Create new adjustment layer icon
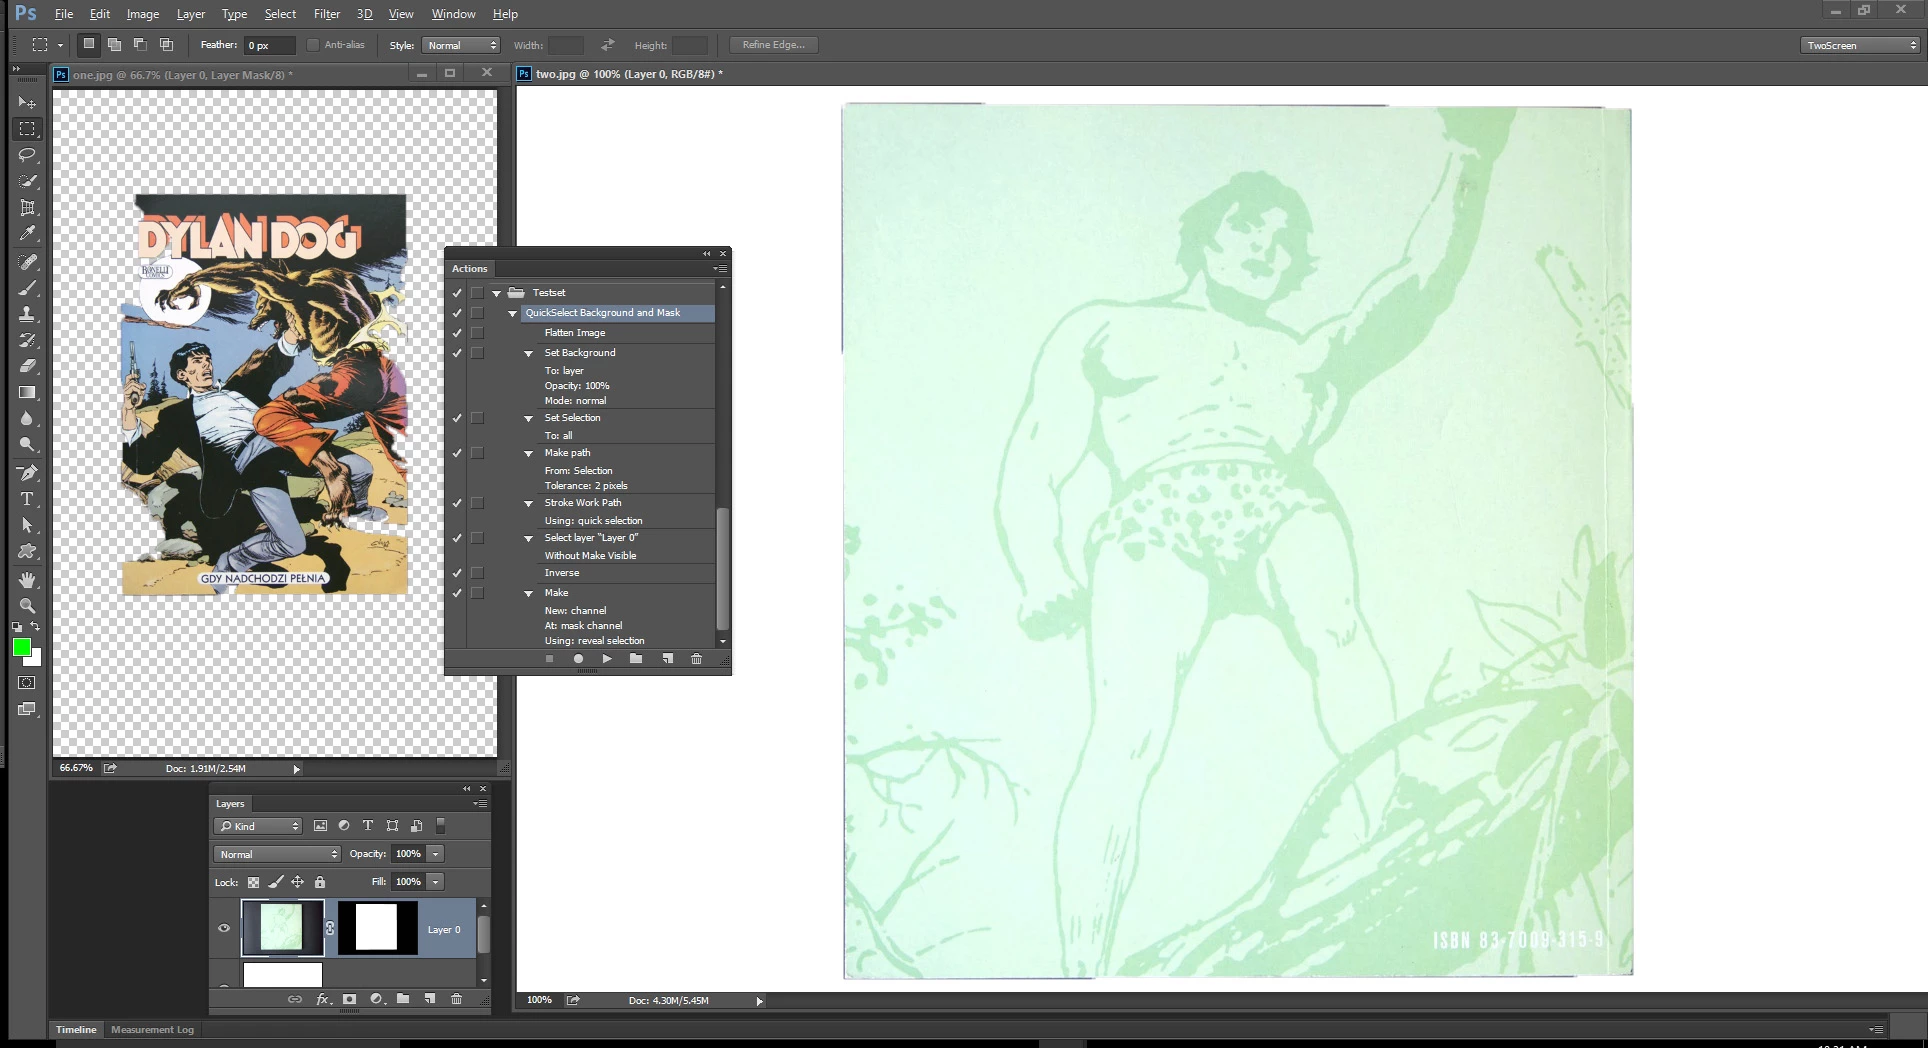Image resolution: width=1928 pixels, height=1048 pixels. tap(376, 999)
